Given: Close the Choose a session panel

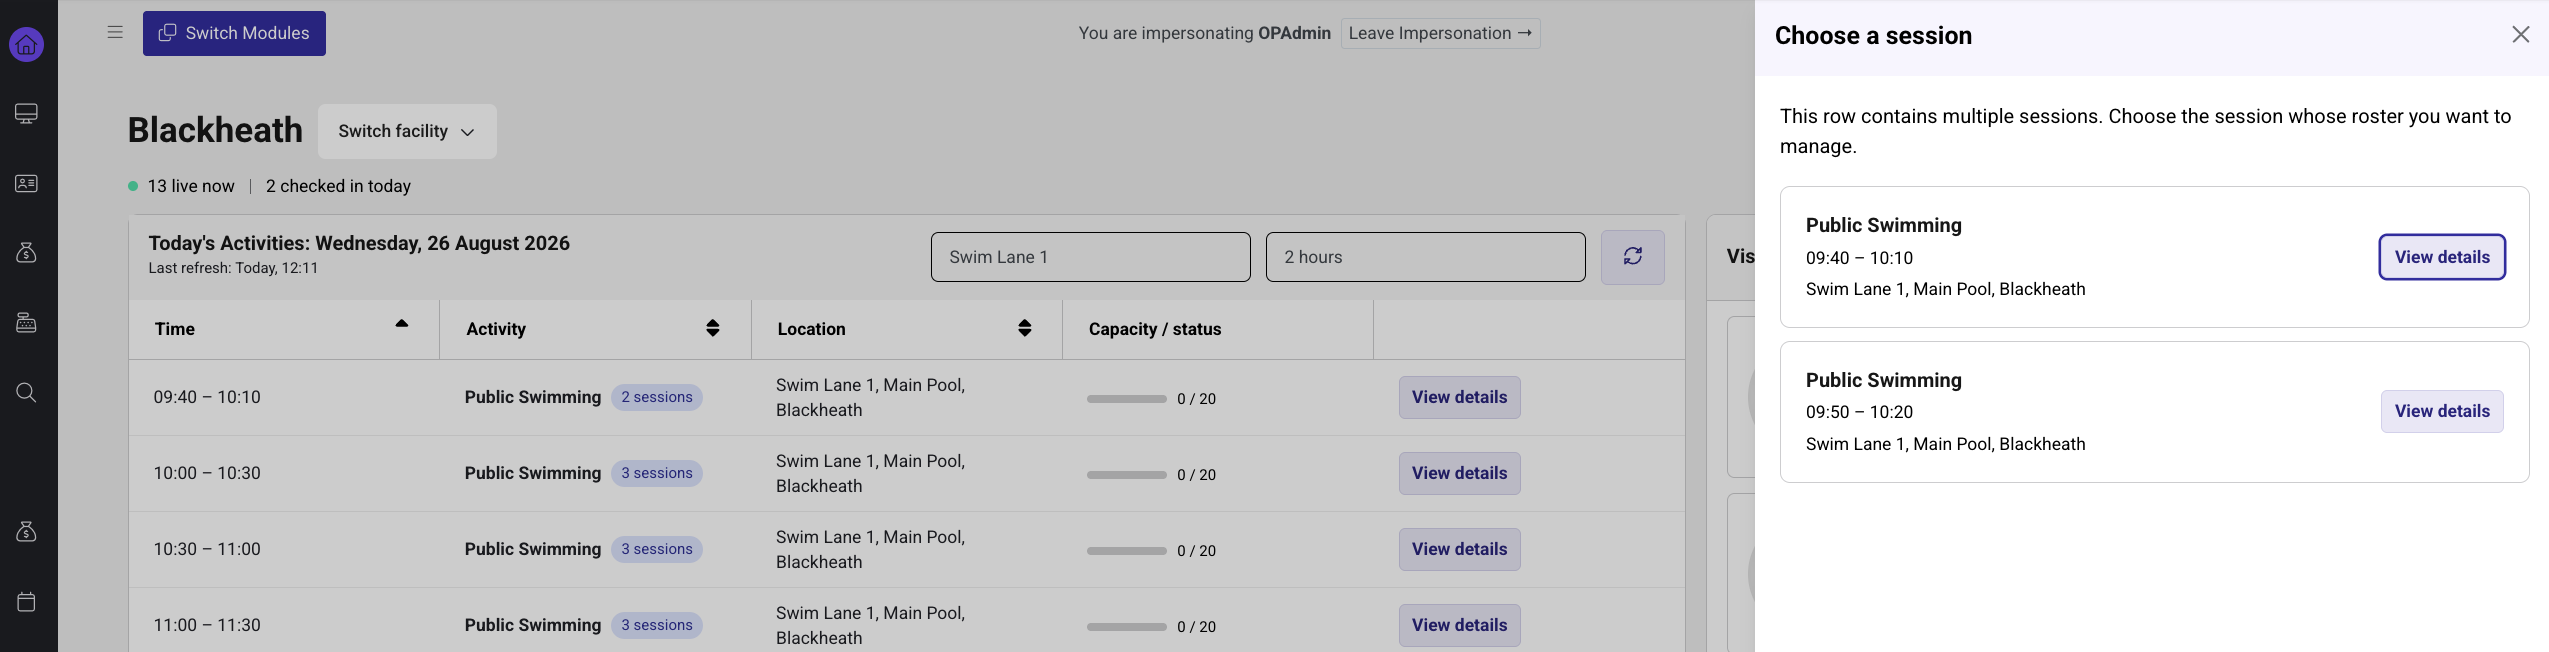Looking at the screenshot, I should tap(2520, 35).
